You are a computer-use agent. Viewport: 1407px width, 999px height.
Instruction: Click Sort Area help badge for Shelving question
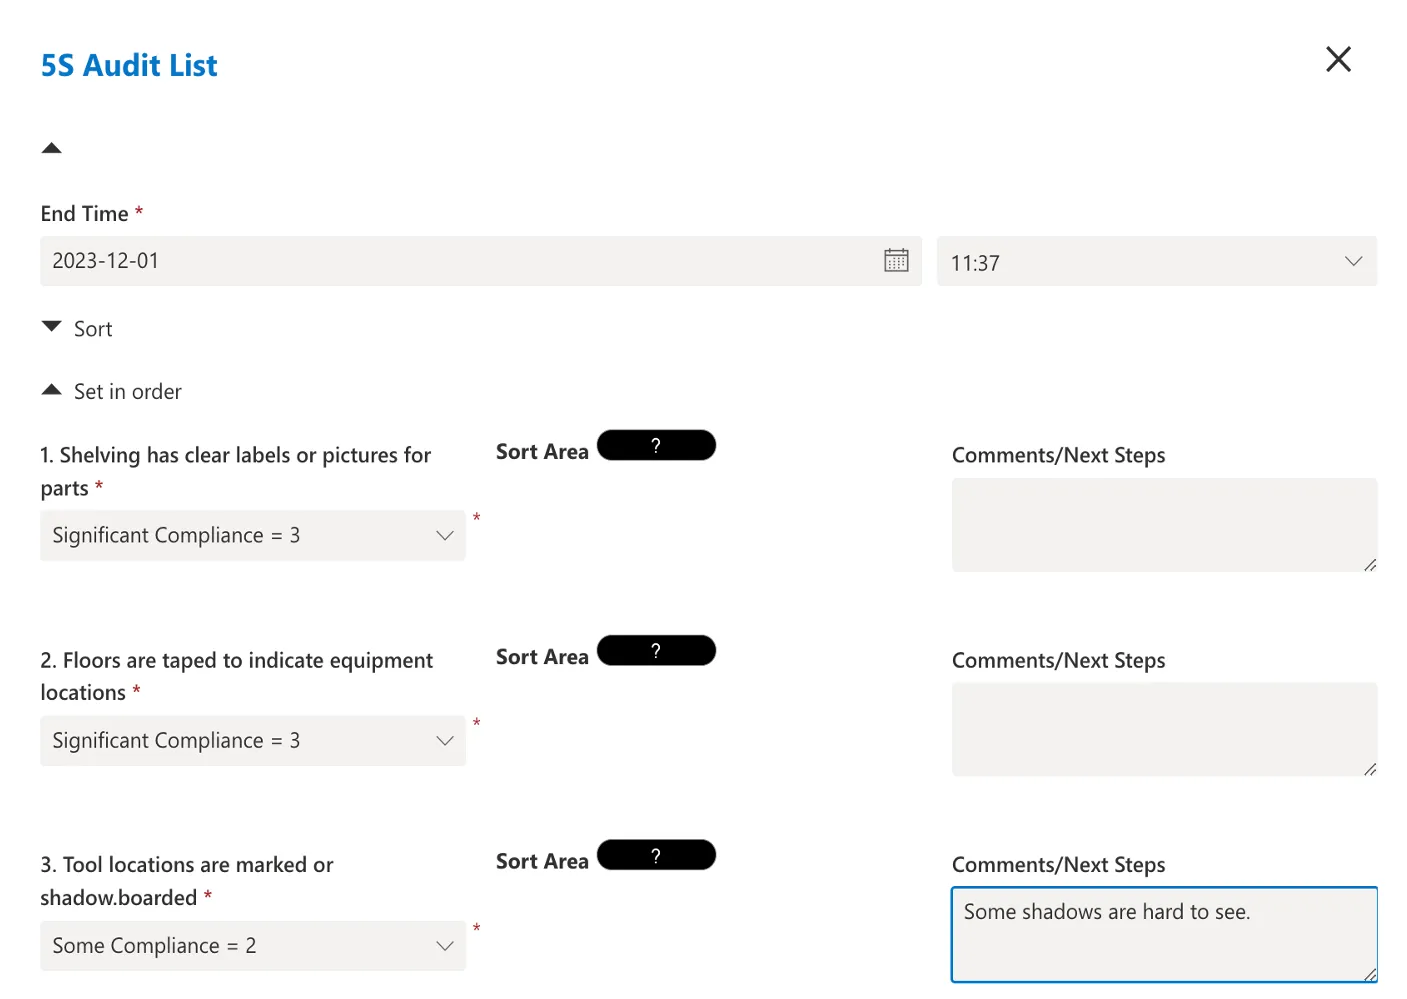[x=656, y=445]
